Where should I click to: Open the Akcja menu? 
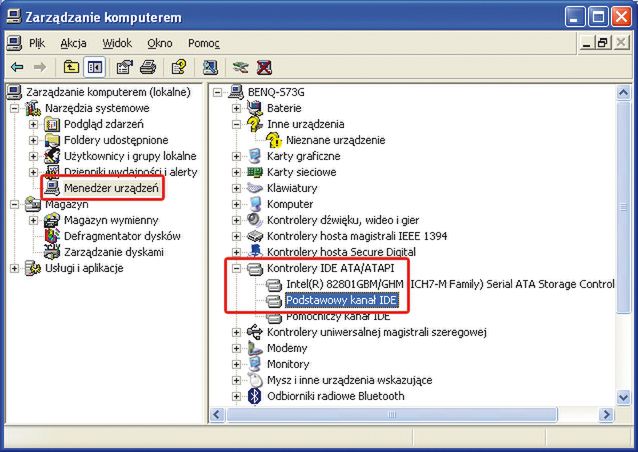[x=73, y=43]
